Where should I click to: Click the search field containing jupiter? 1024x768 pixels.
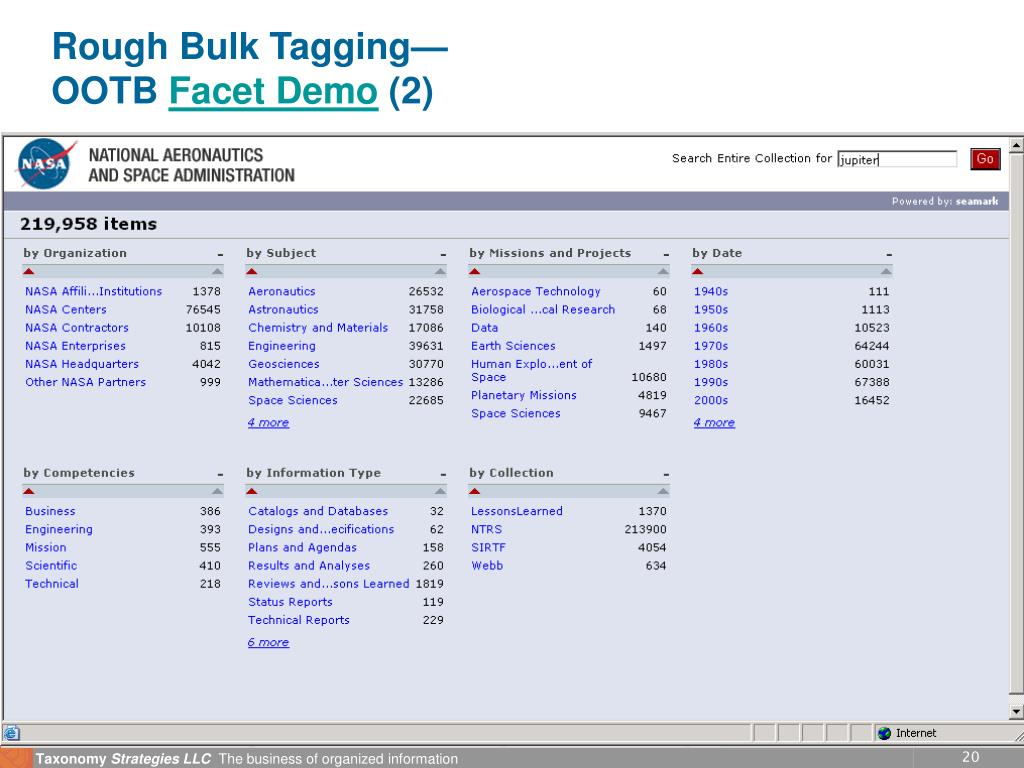897,159
